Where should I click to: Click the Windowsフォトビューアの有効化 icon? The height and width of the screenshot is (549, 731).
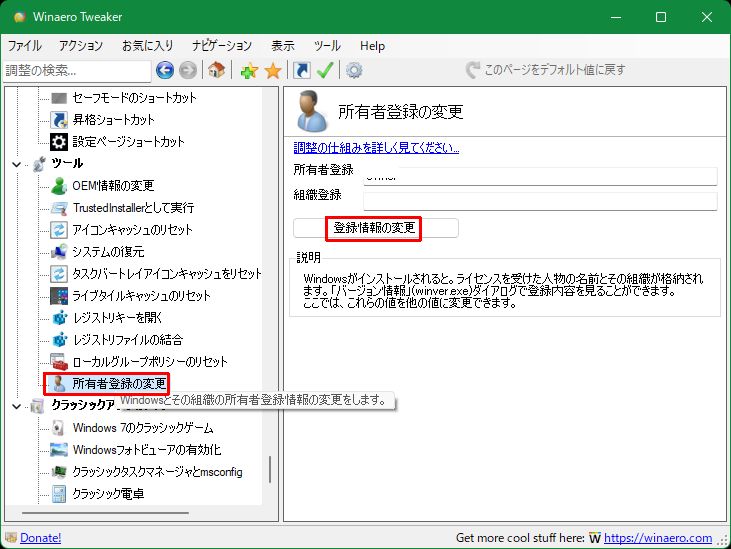[59, 450]
